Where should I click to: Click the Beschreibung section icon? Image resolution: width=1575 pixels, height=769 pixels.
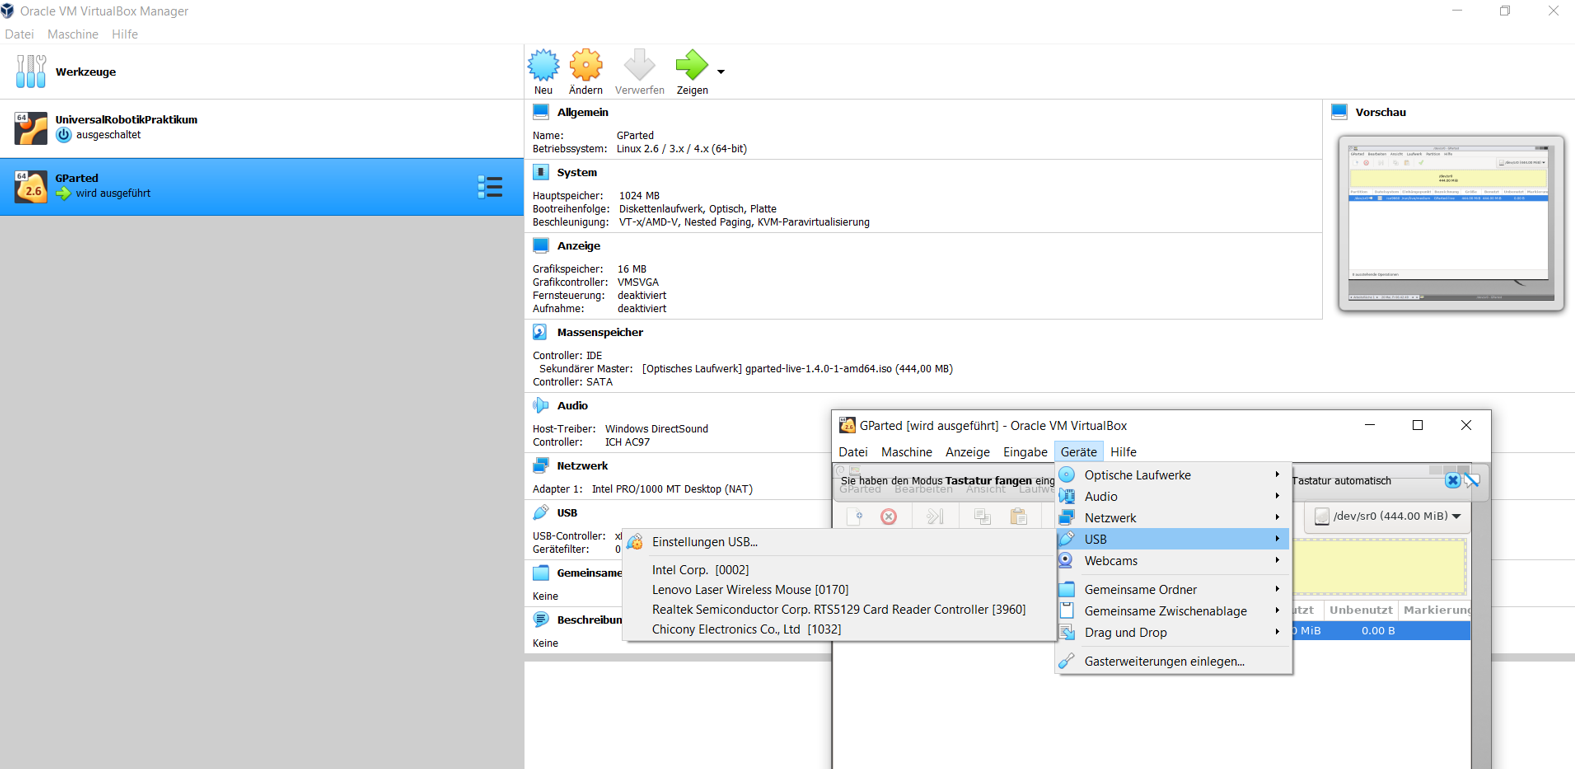click(x=541, y=619)
